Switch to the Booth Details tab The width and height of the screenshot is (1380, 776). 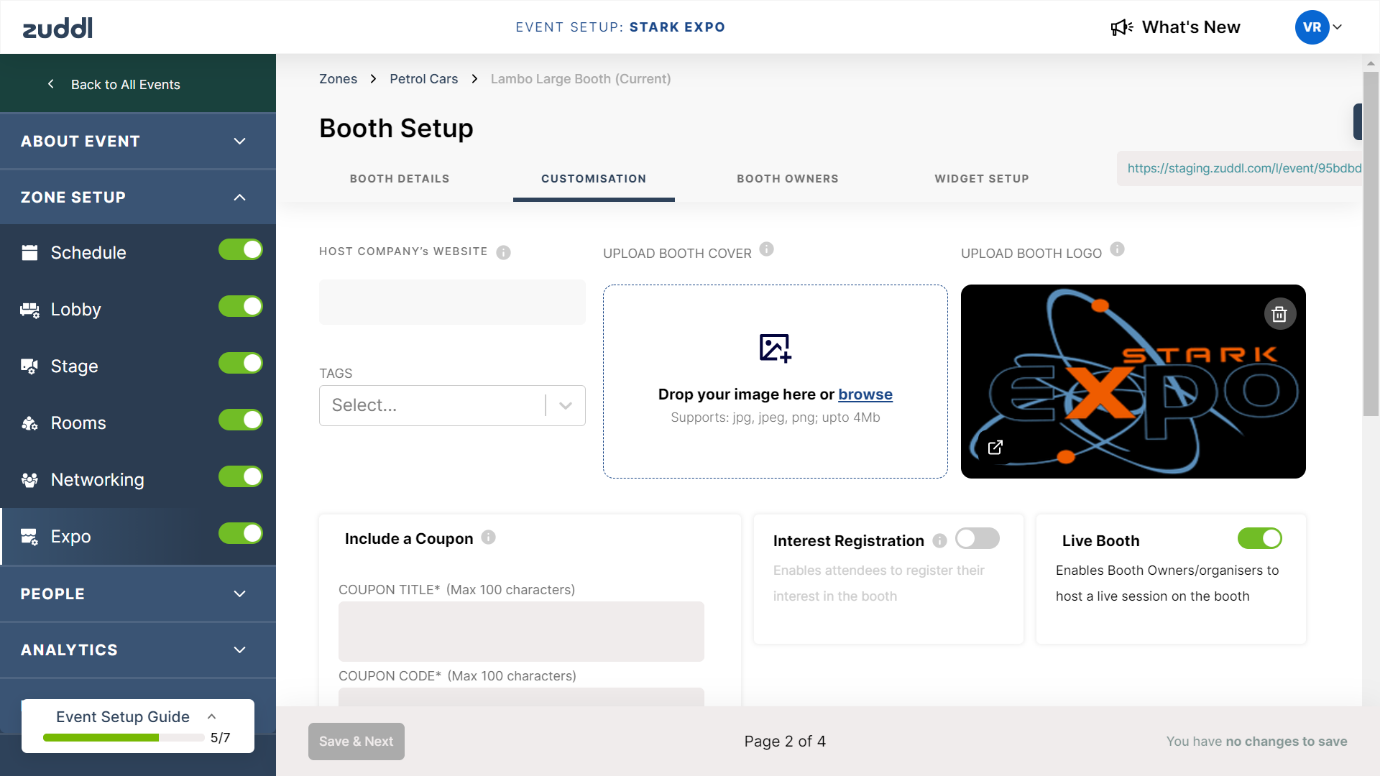tap(400, 179)
